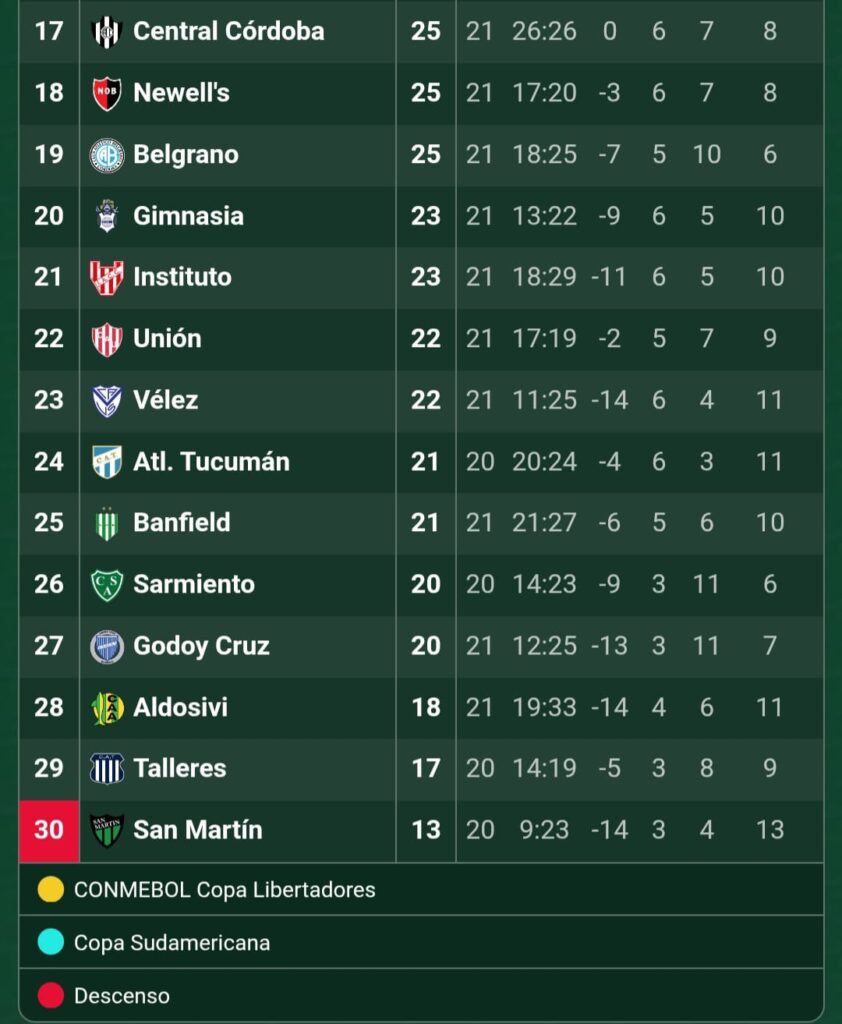Tap San Martín's 13 points value

coord(426,830)
